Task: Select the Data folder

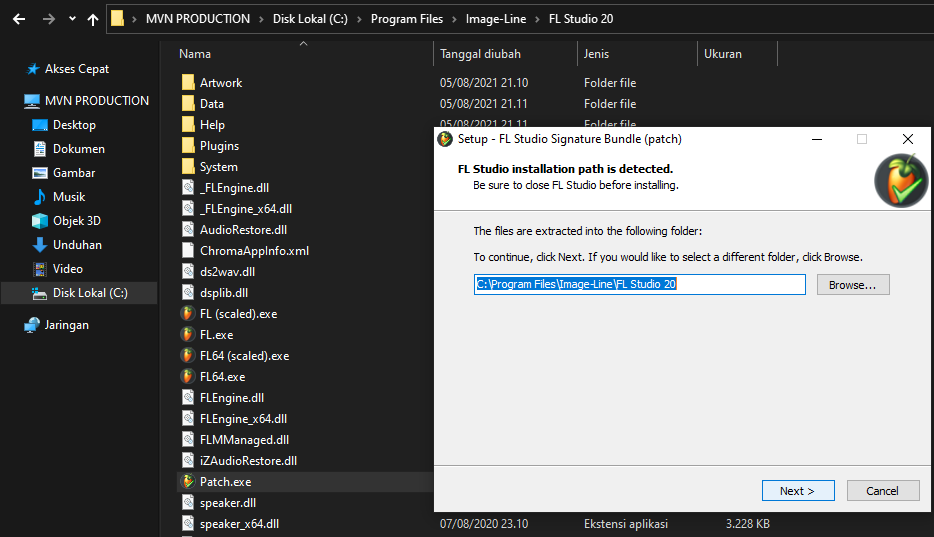Action: [211, 104]
